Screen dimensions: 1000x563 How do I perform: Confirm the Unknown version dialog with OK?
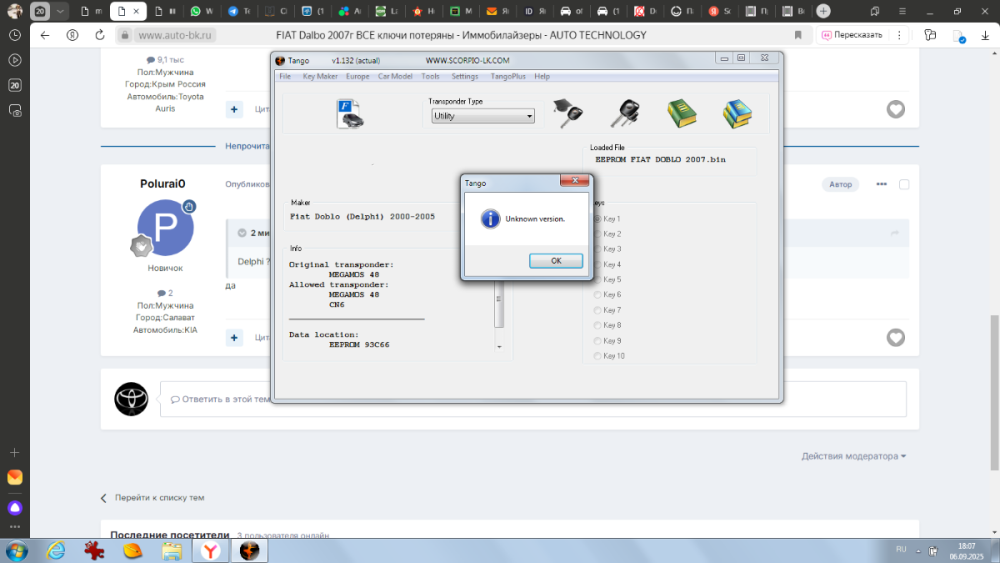[555, 261]
